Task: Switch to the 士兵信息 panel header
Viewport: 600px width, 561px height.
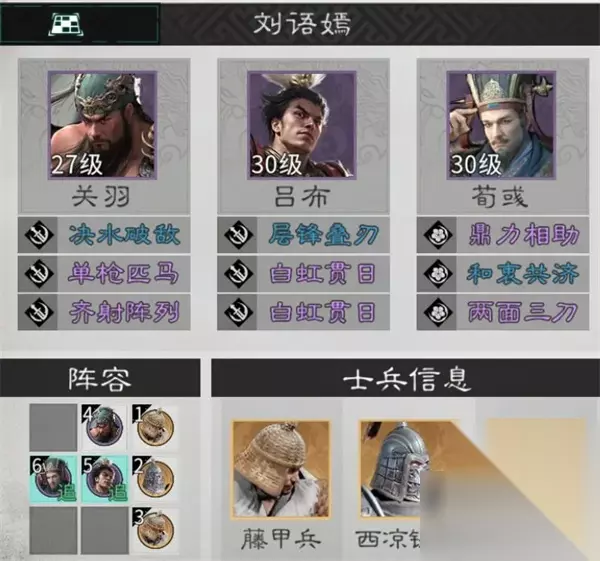Action: [406, 378]
